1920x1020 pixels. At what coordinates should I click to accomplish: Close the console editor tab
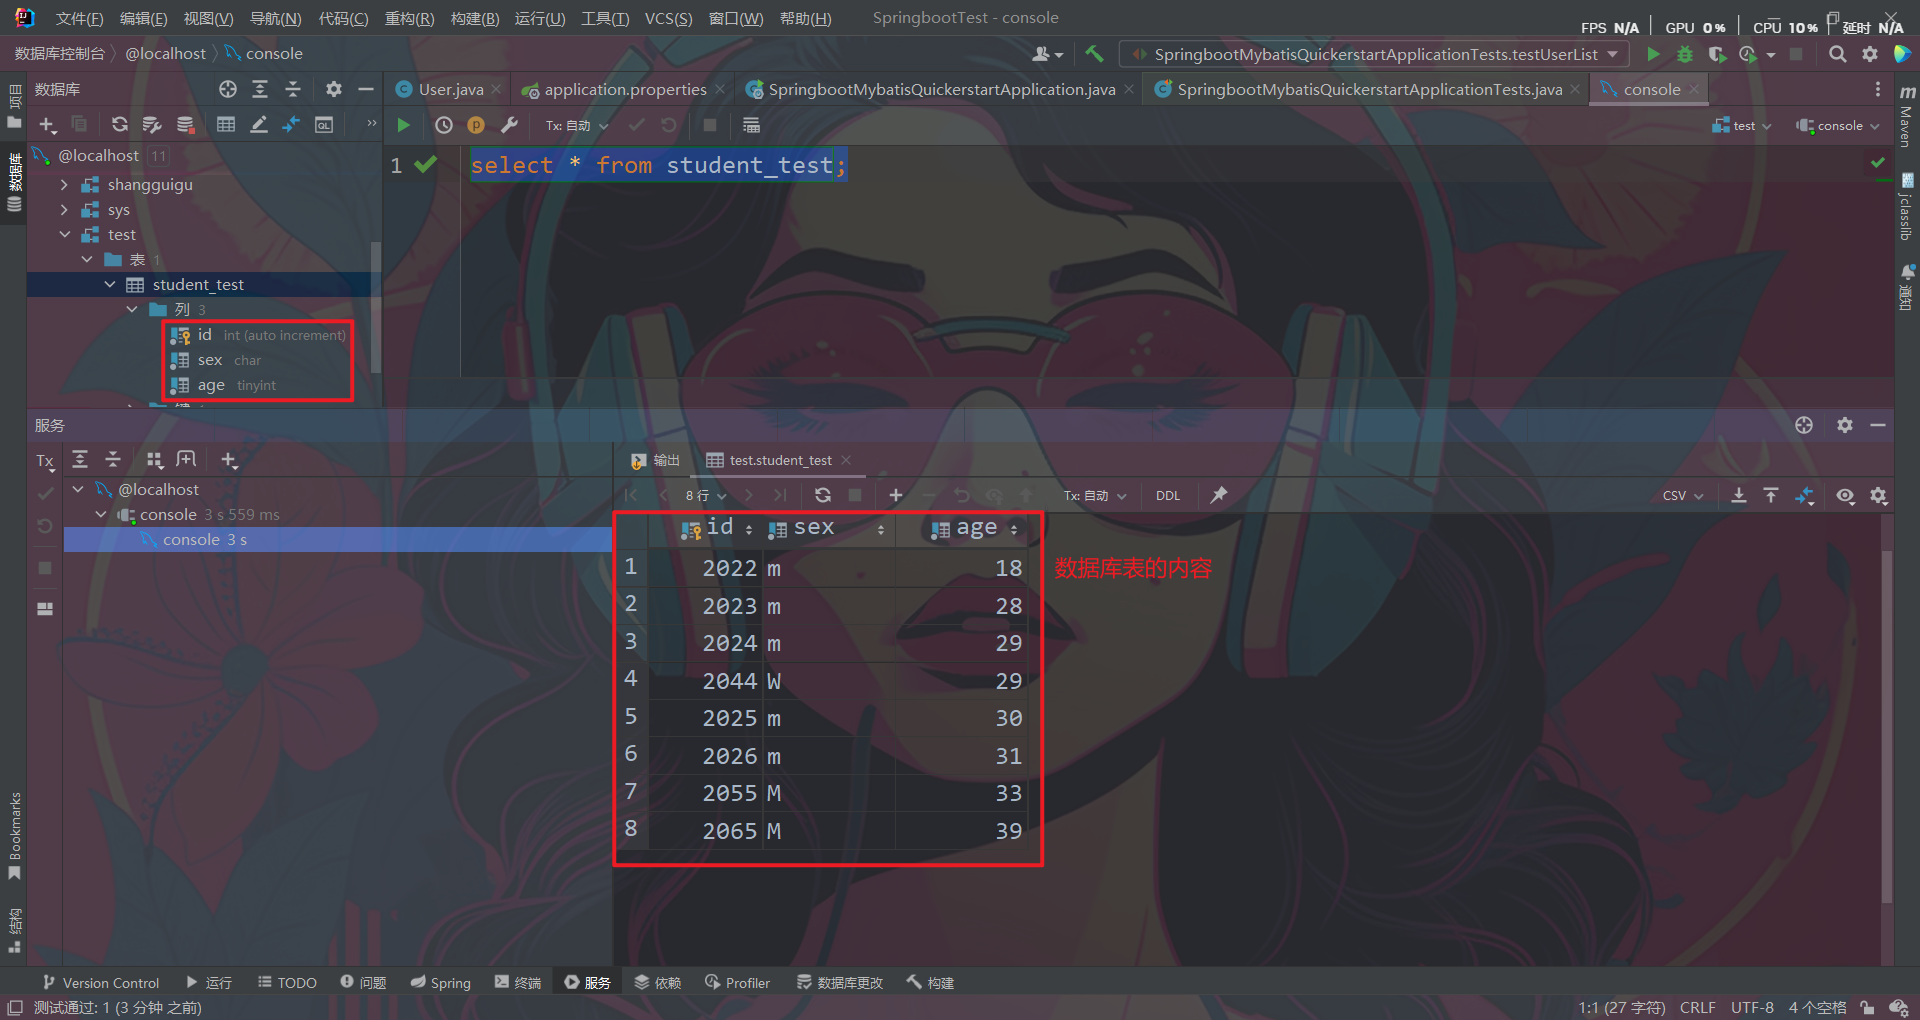pyautogui.click(x=1694, y=89)
